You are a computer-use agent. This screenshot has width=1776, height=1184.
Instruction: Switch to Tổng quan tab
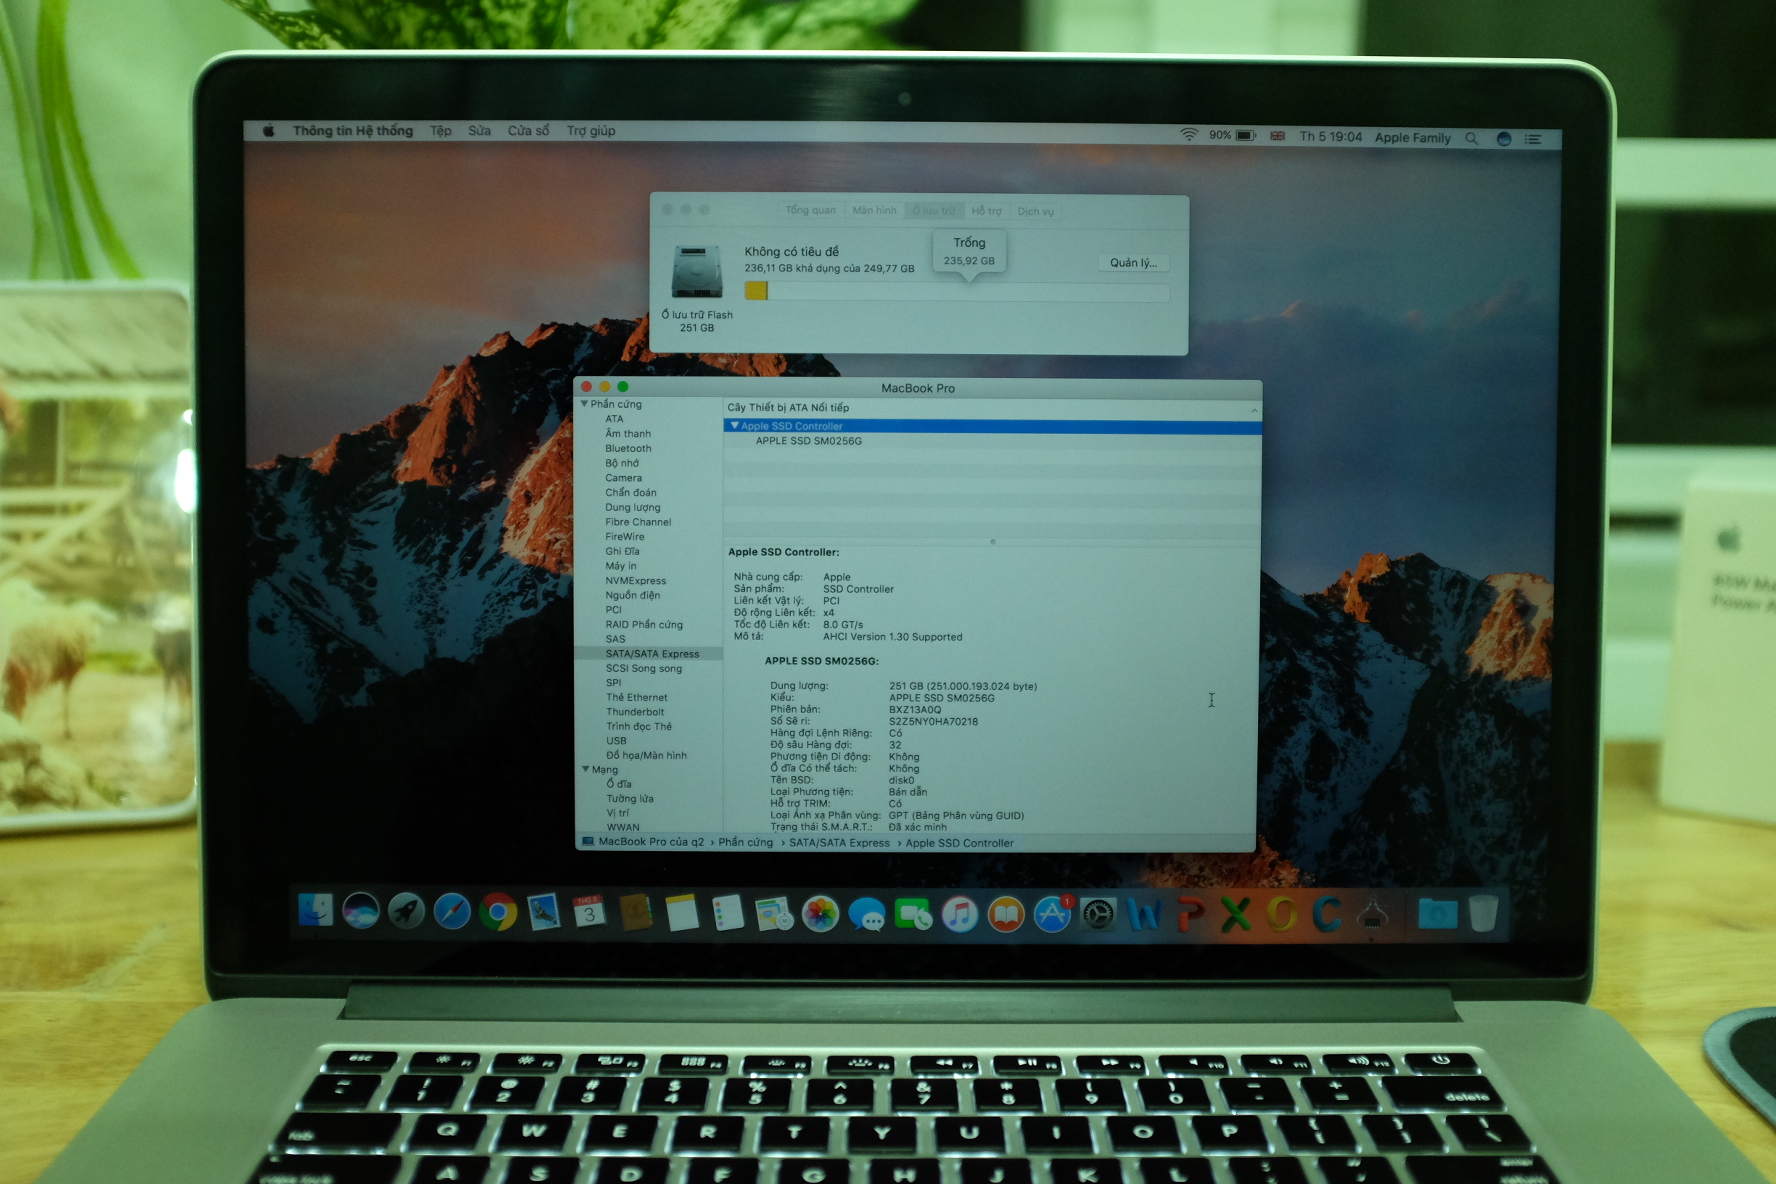coord(811,210)
